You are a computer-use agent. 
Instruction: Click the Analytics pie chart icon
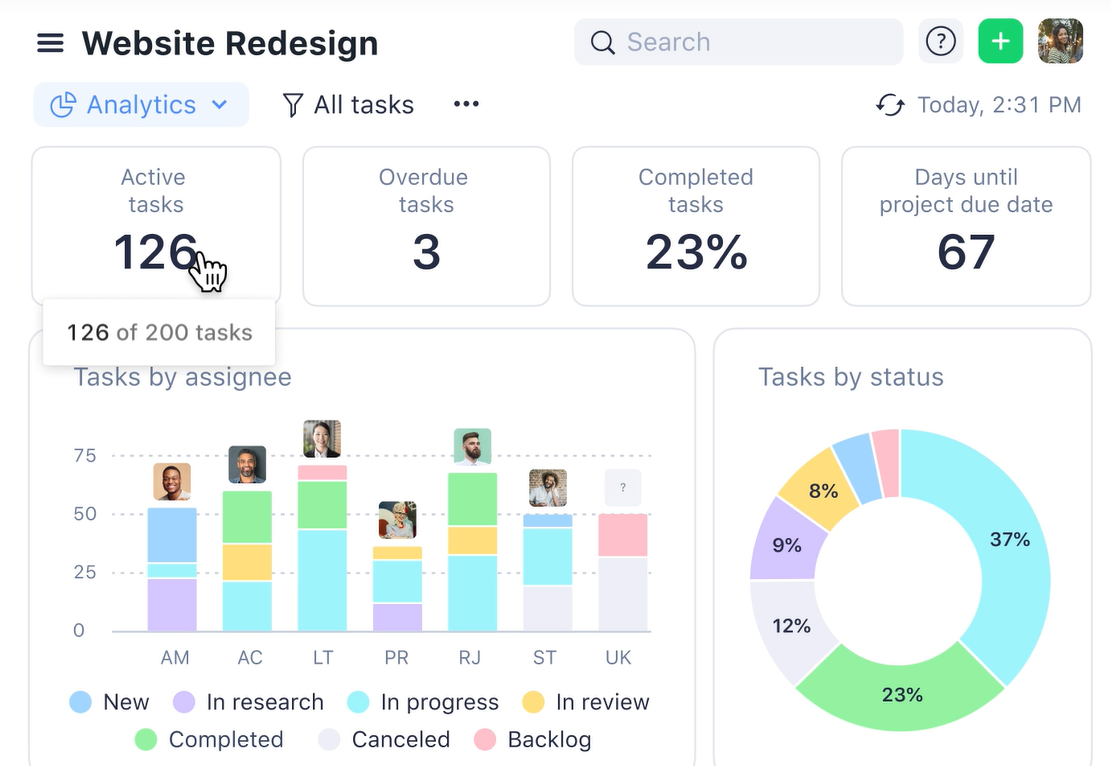[63, 105]
